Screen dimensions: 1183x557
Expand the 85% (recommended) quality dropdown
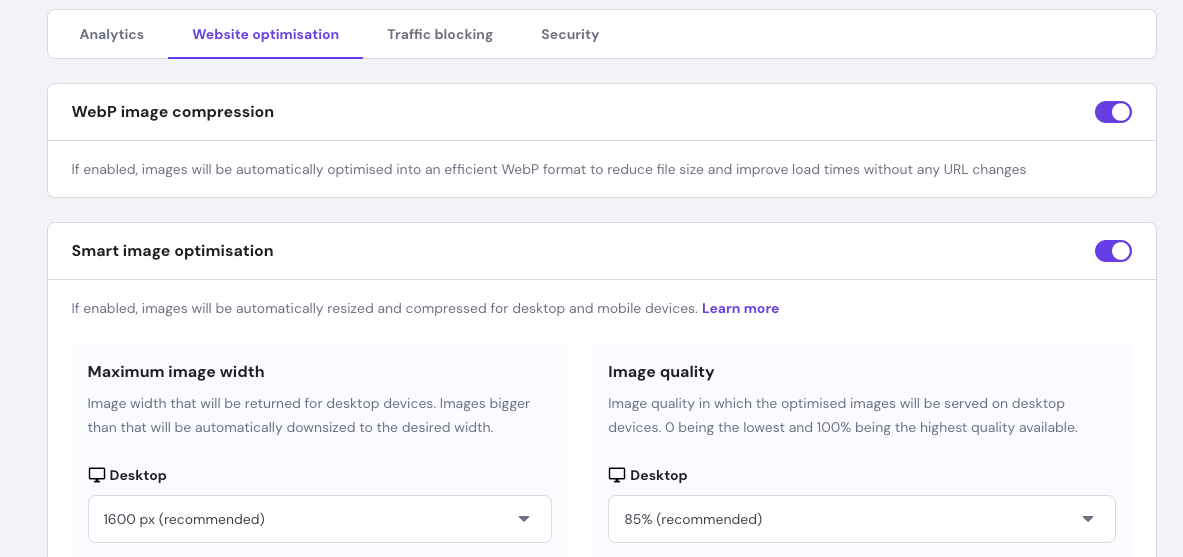[860, 519]
